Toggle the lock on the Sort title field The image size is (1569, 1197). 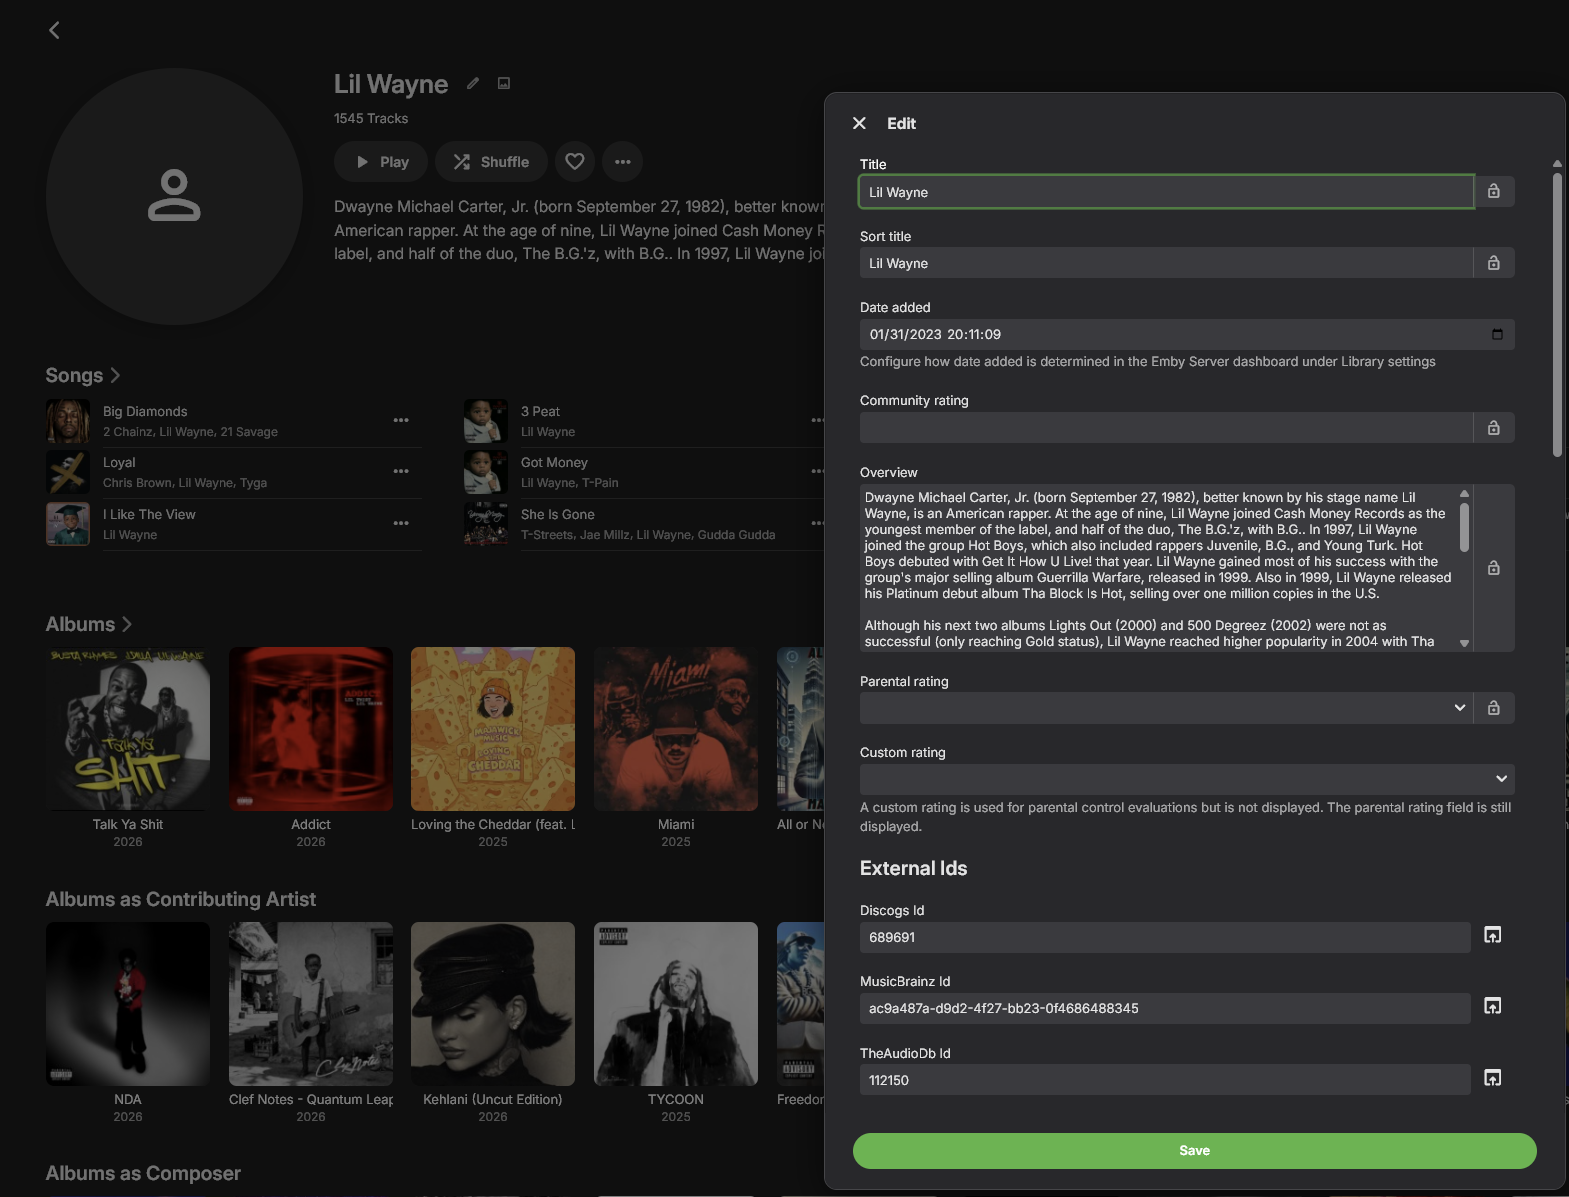point(1493,263)
